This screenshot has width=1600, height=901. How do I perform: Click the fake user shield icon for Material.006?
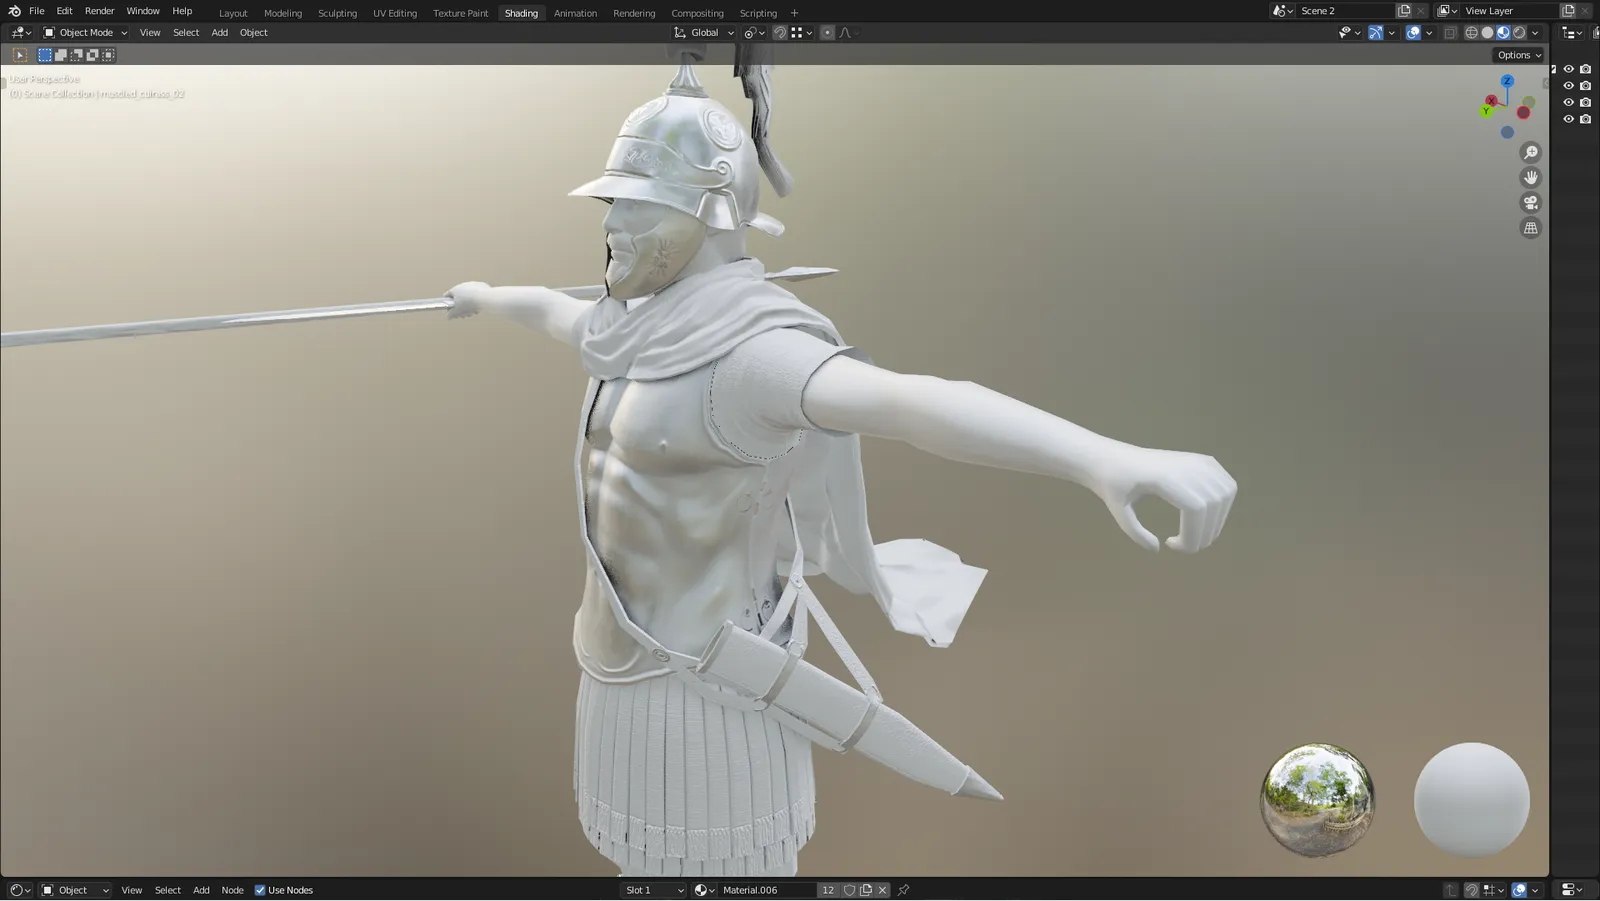tap(849, 890)
